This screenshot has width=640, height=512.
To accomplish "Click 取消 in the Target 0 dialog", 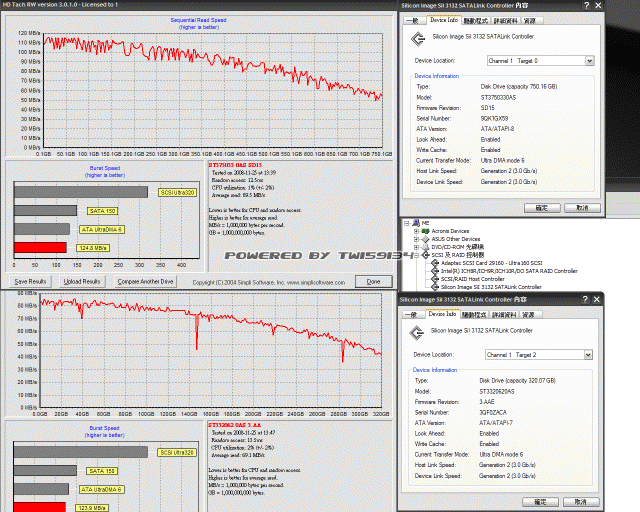I will point(582,208).
